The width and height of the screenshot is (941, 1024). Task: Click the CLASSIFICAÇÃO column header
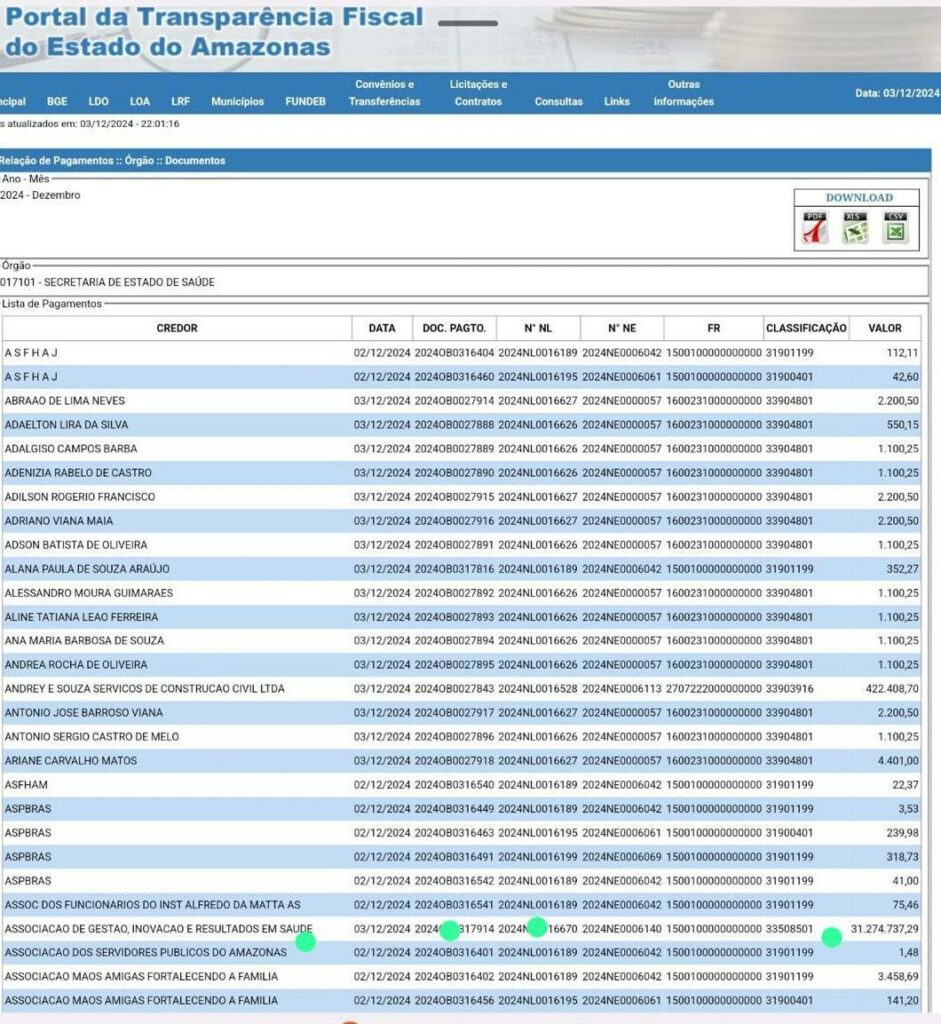point(806,328)
